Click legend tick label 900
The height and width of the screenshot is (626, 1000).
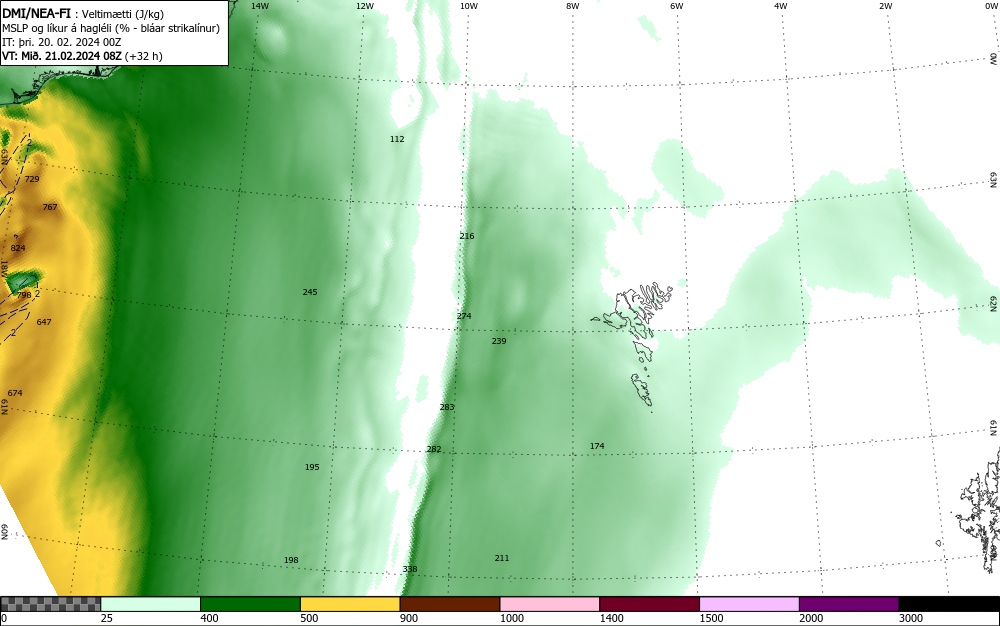click(x=409, y=618)
